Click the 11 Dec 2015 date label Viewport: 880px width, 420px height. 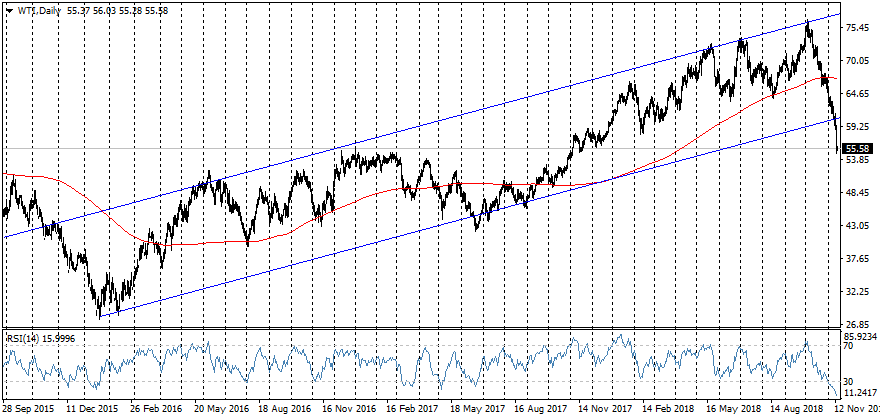[91, 410]
